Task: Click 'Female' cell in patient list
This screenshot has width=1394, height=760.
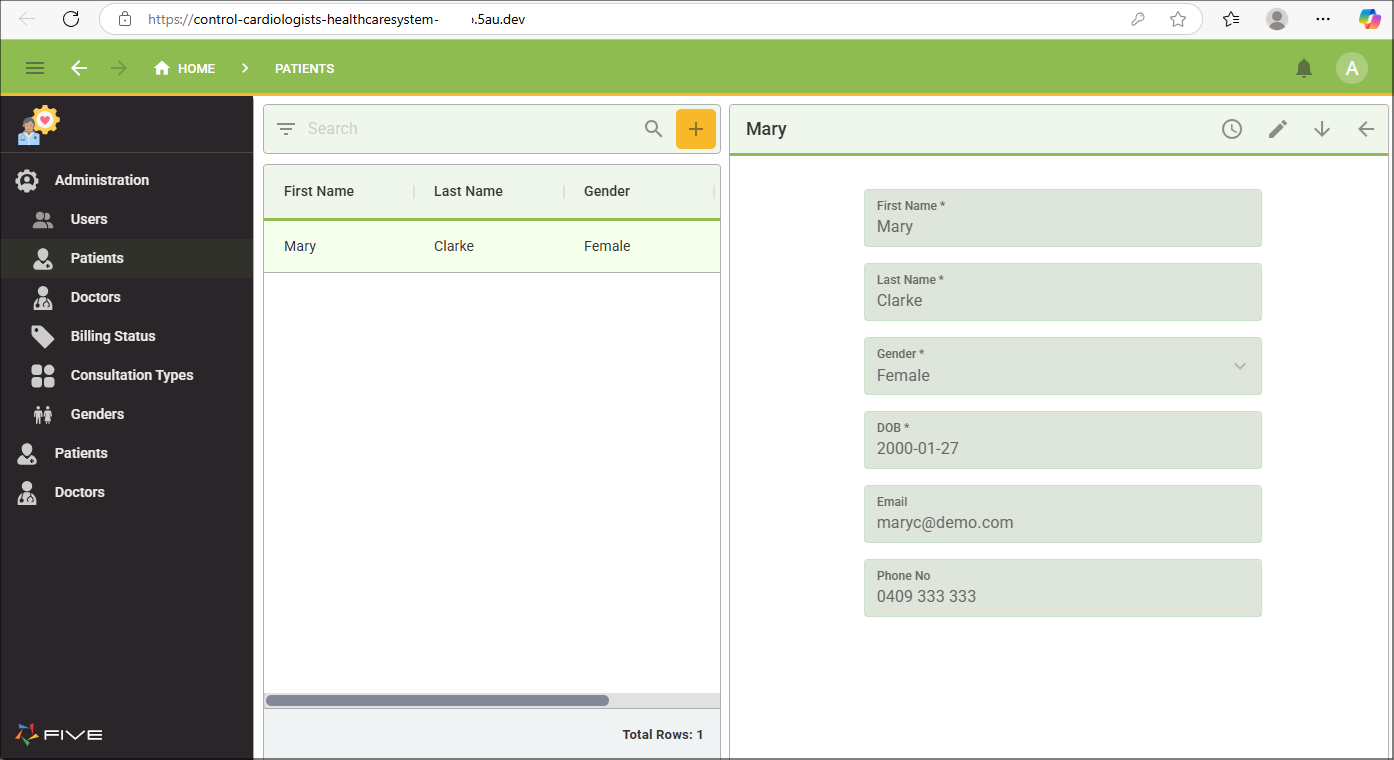Action: [x=607, y=246]
